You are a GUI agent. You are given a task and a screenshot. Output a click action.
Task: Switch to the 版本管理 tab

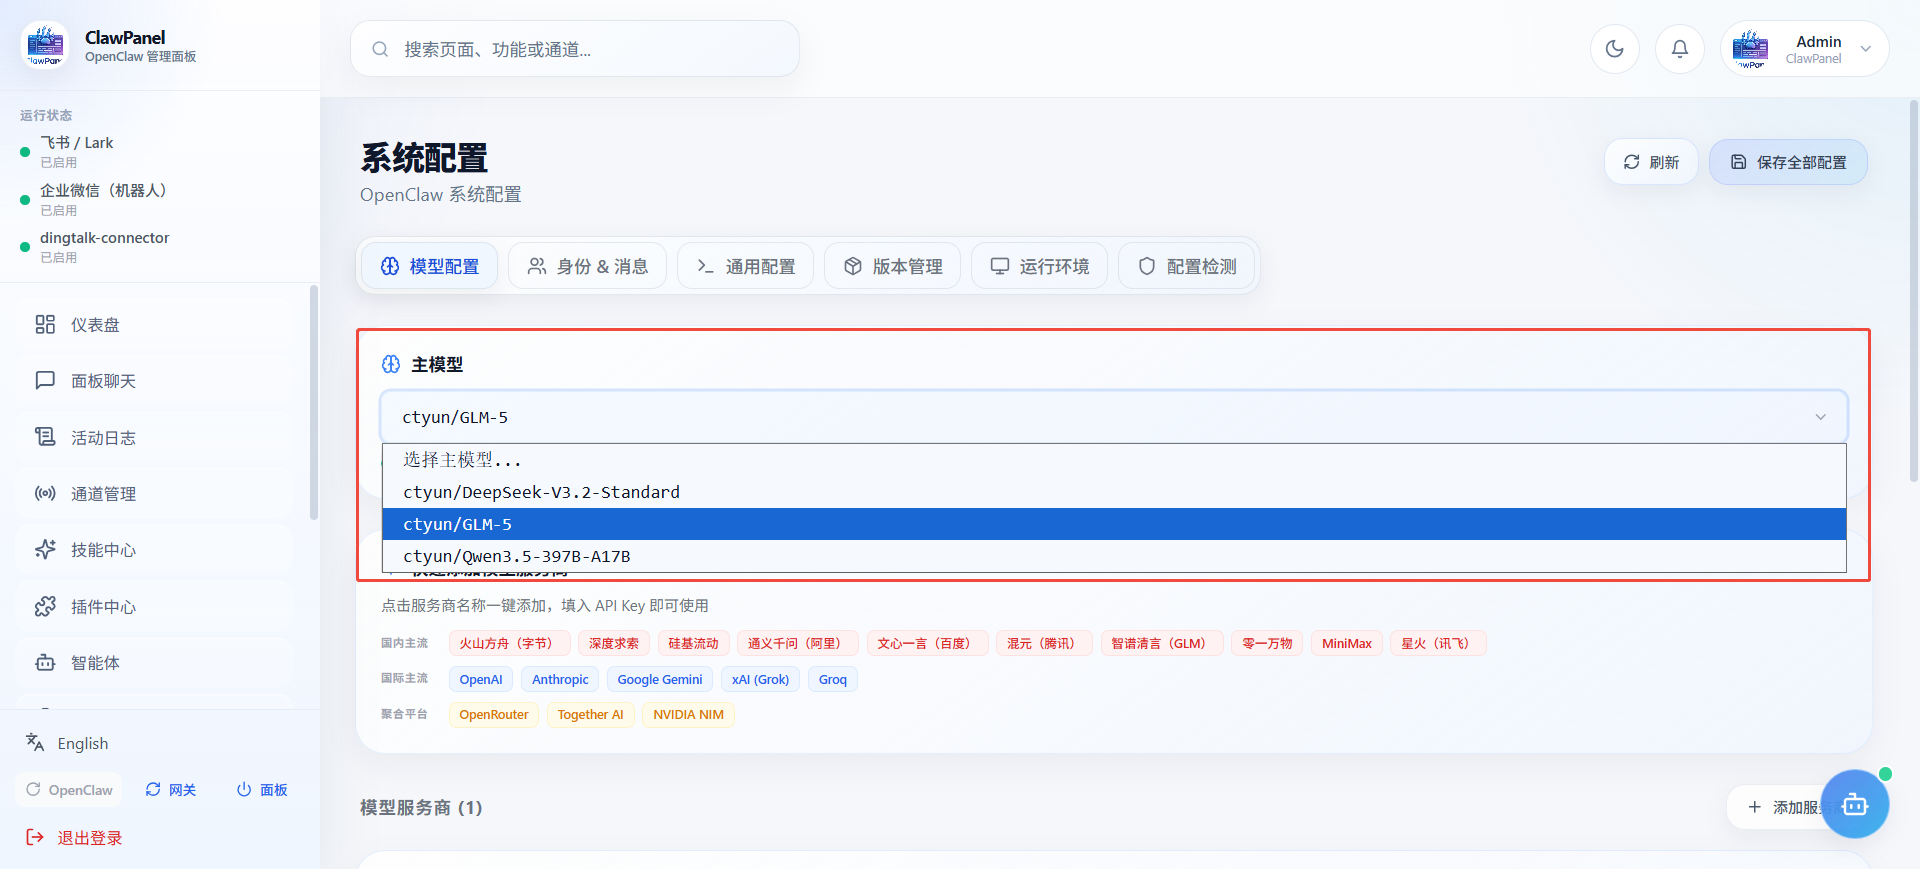[x=892, y=267]
